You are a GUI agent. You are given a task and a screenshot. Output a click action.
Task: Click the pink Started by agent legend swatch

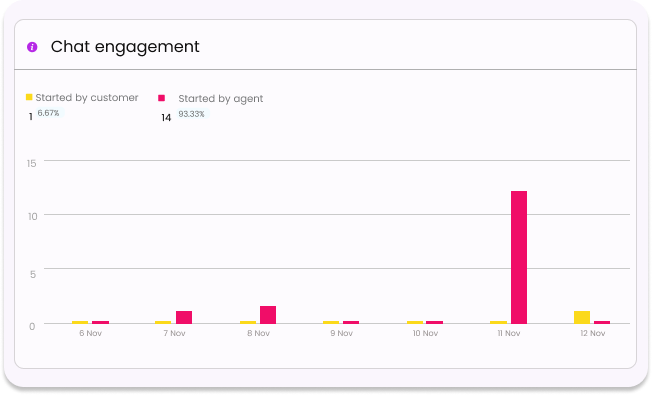tap(161, 98)
